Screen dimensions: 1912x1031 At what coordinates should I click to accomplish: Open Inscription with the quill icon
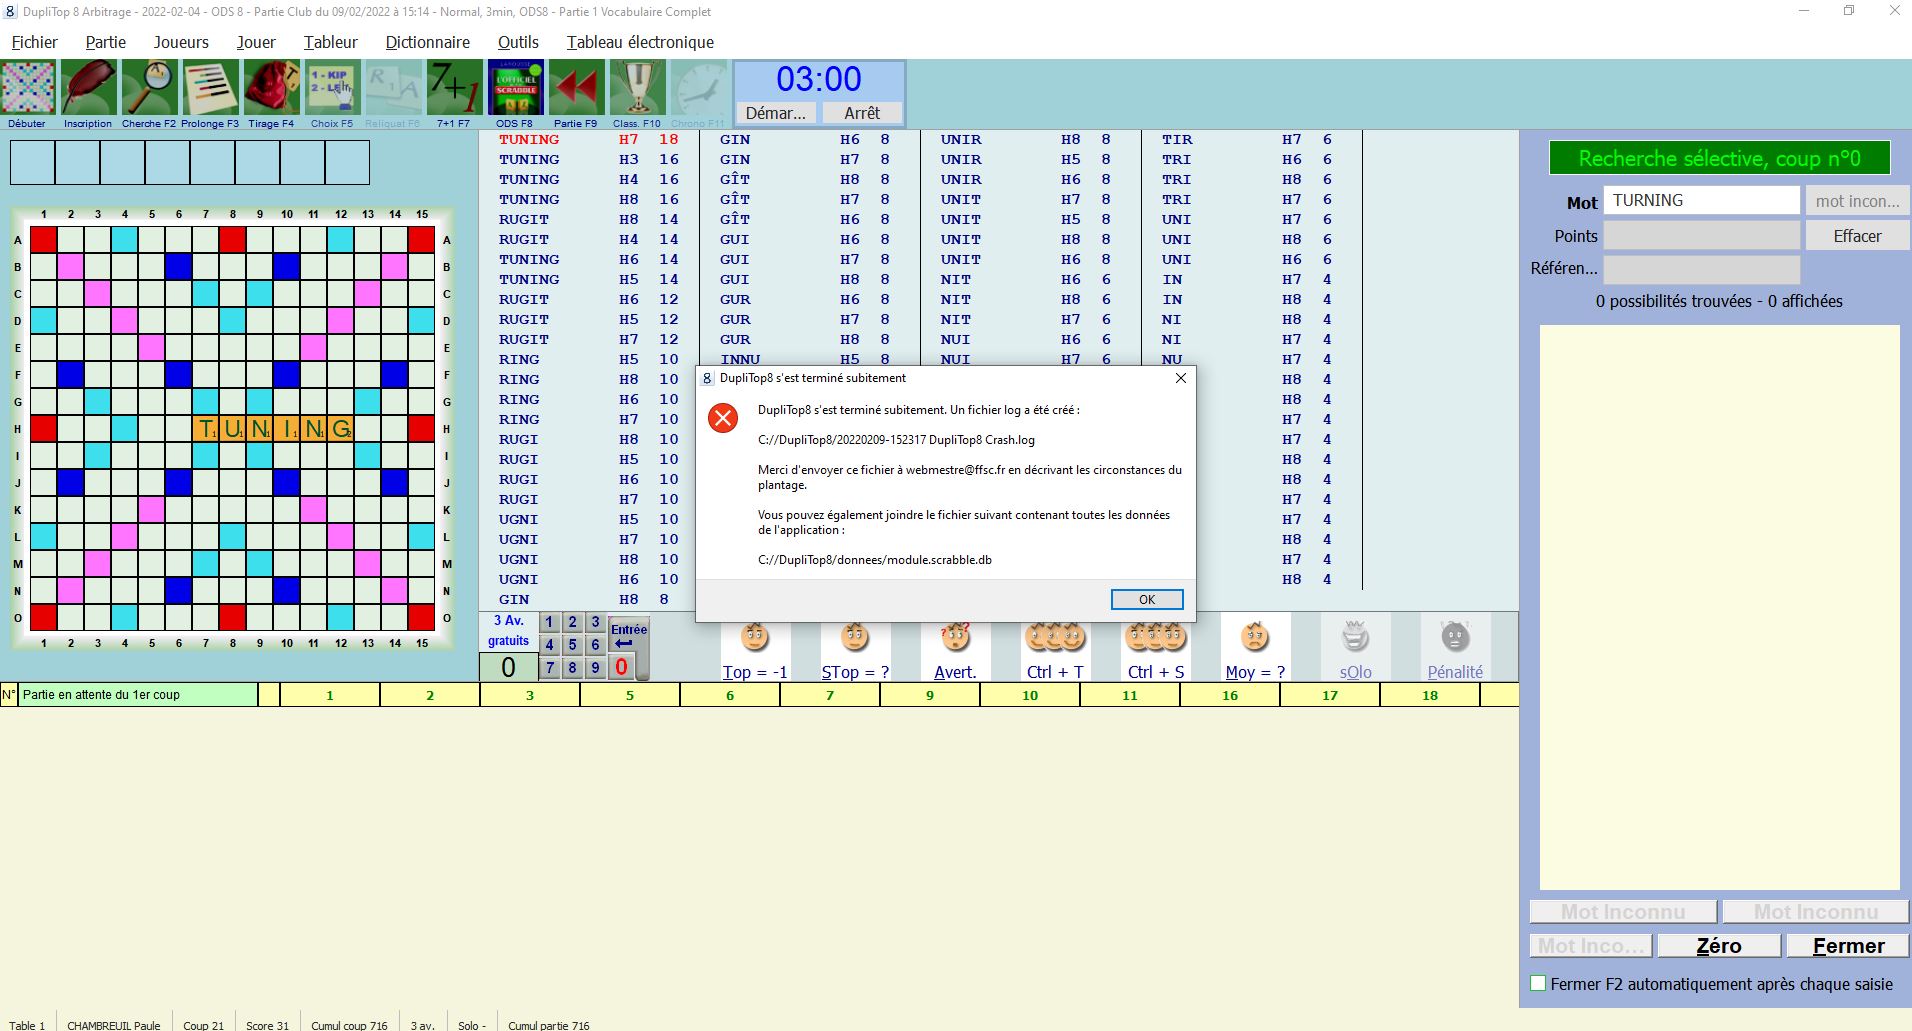coord(88,89)
